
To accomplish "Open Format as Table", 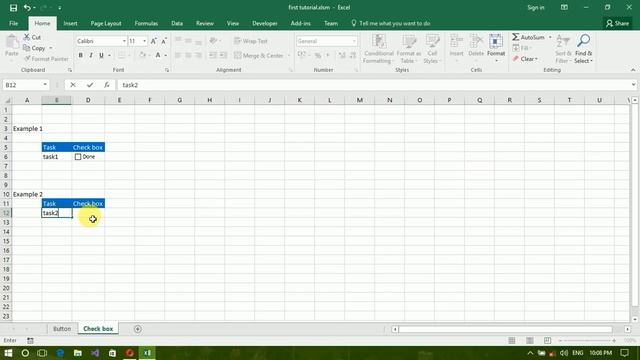I will tap(409, 49).
